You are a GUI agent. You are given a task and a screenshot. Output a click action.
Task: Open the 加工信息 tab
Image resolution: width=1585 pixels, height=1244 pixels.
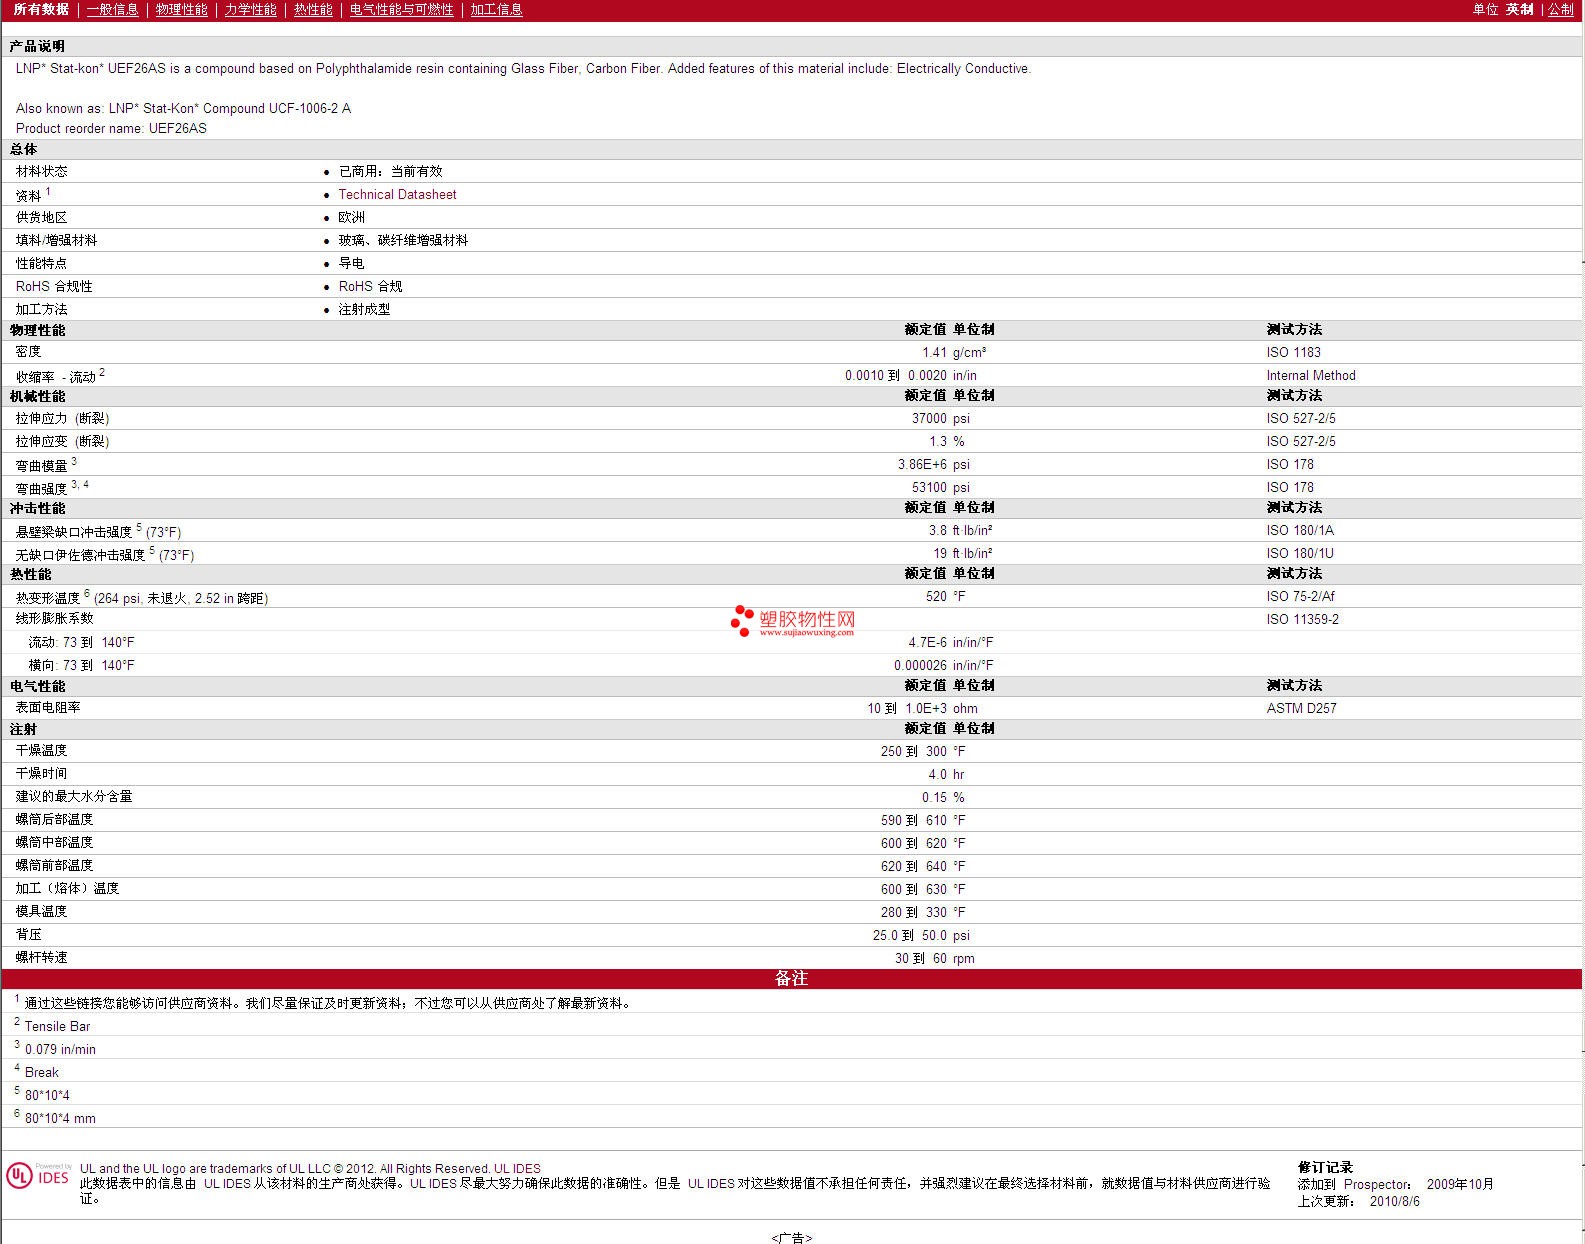[x=497, y=9]
